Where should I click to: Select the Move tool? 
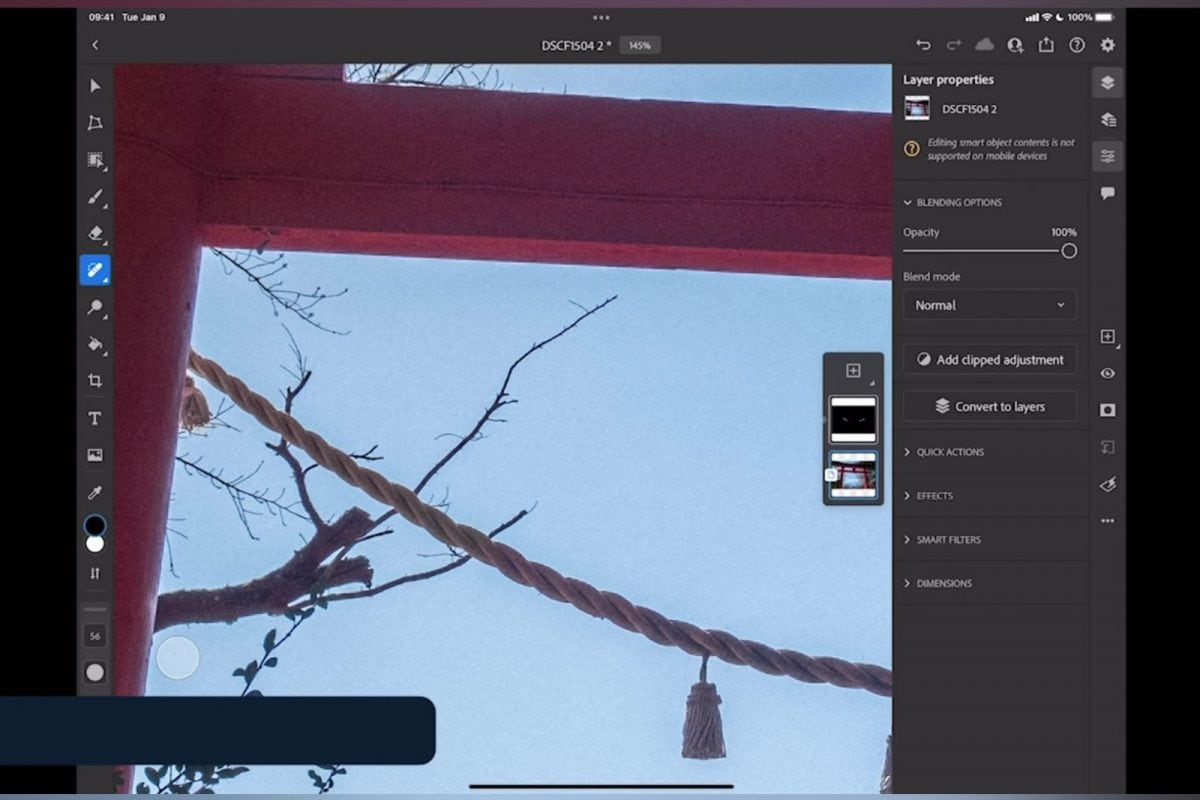pyautogui.click(x=95, y=86)
